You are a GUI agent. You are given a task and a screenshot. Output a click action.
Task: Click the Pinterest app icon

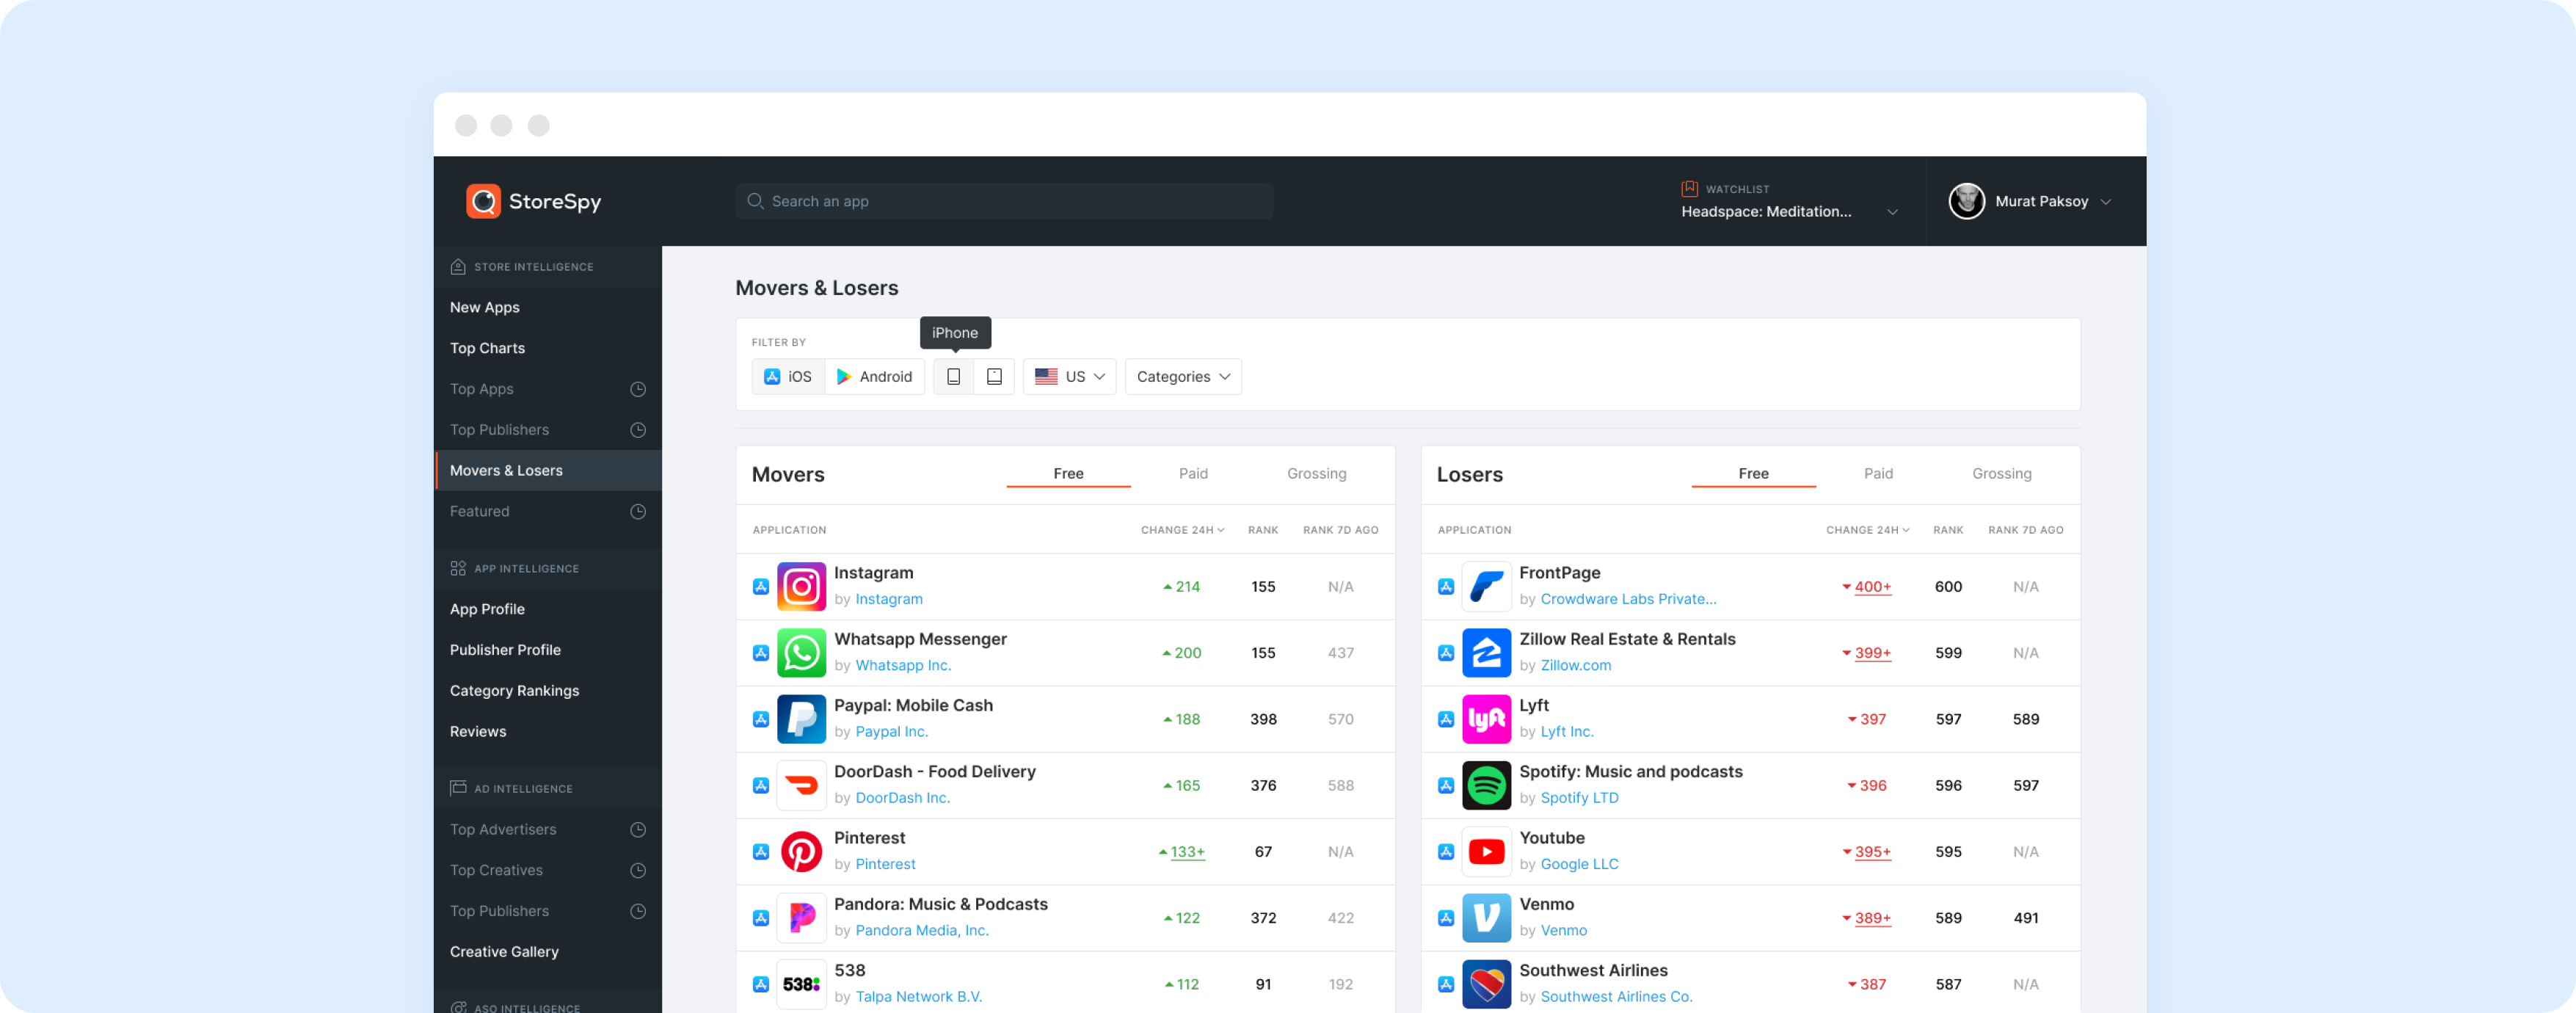(x=801, y=851)
